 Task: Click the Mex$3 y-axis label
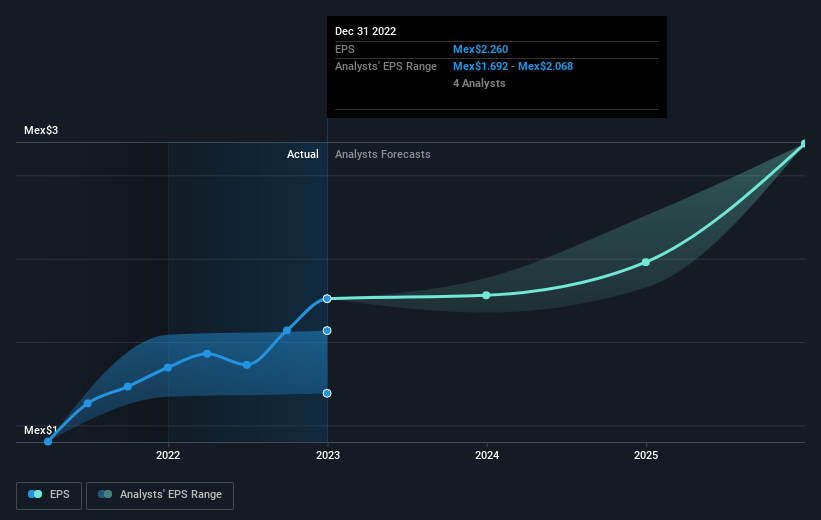click(41, 130)
